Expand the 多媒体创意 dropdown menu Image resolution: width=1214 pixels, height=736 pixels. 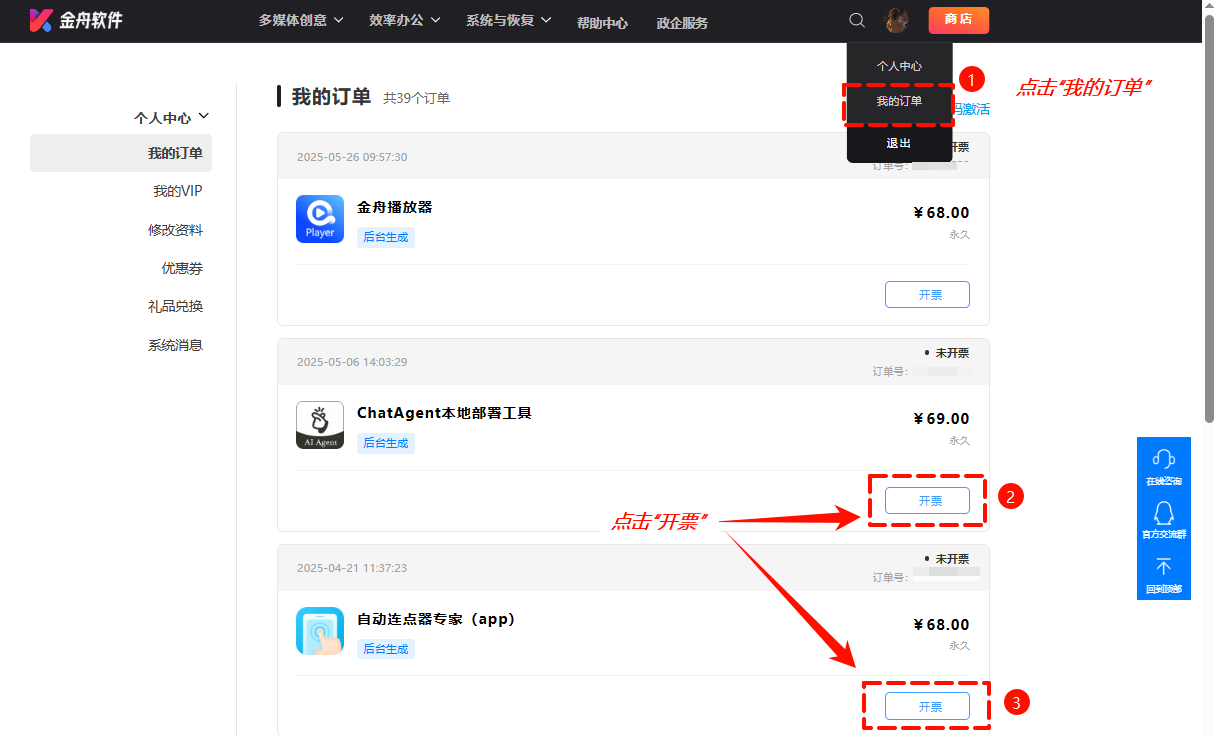(x=301, y=20)
